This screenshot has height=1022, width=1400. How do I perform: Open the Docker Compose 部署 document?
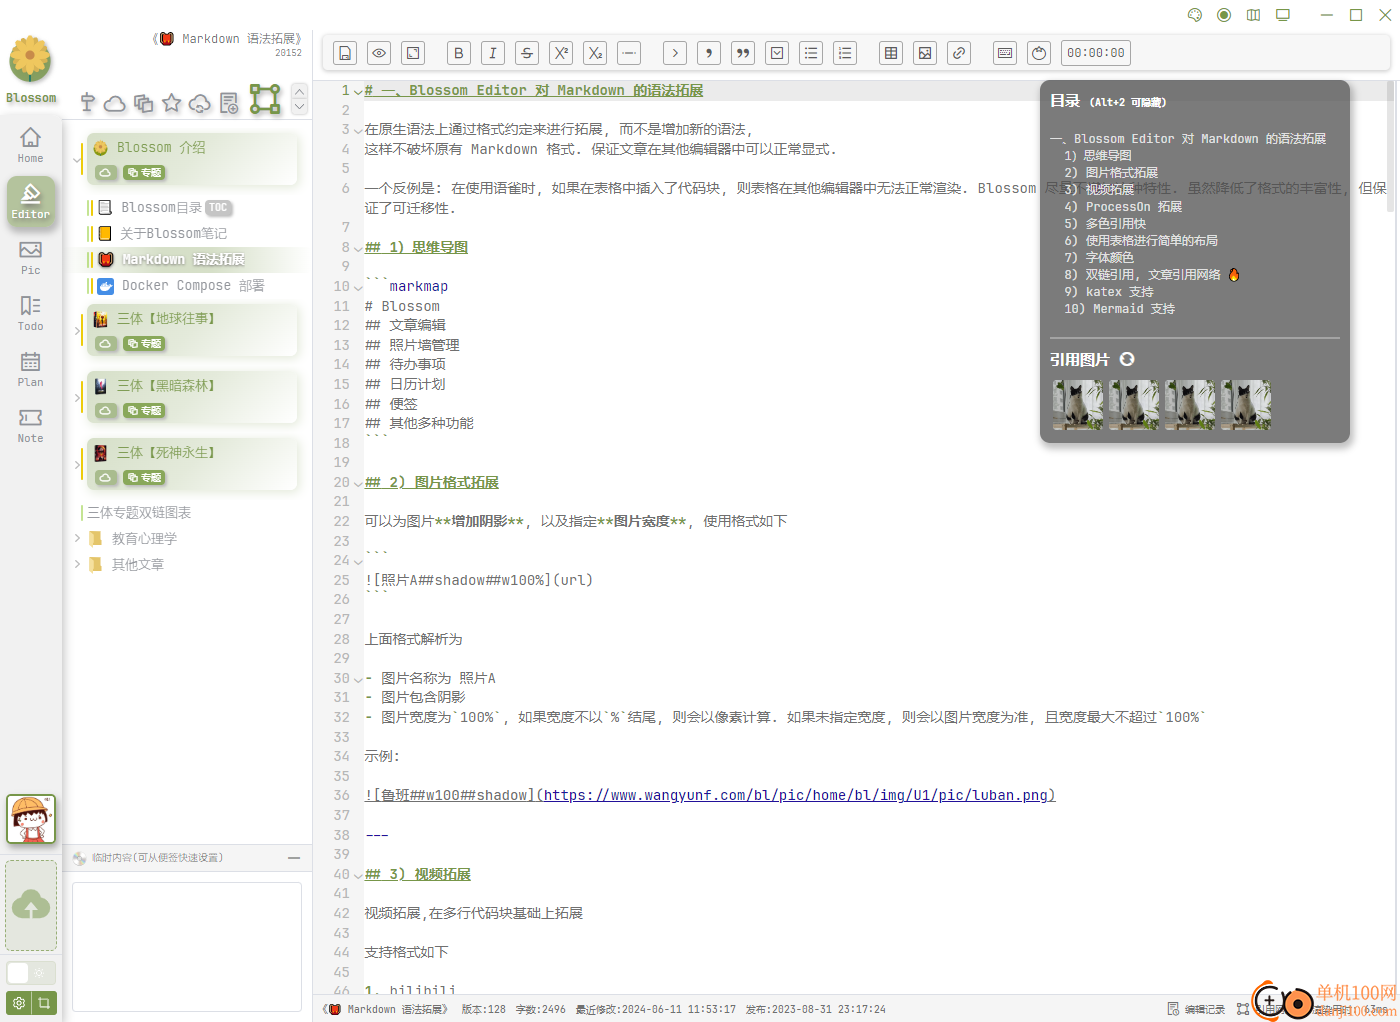[194, 285]
